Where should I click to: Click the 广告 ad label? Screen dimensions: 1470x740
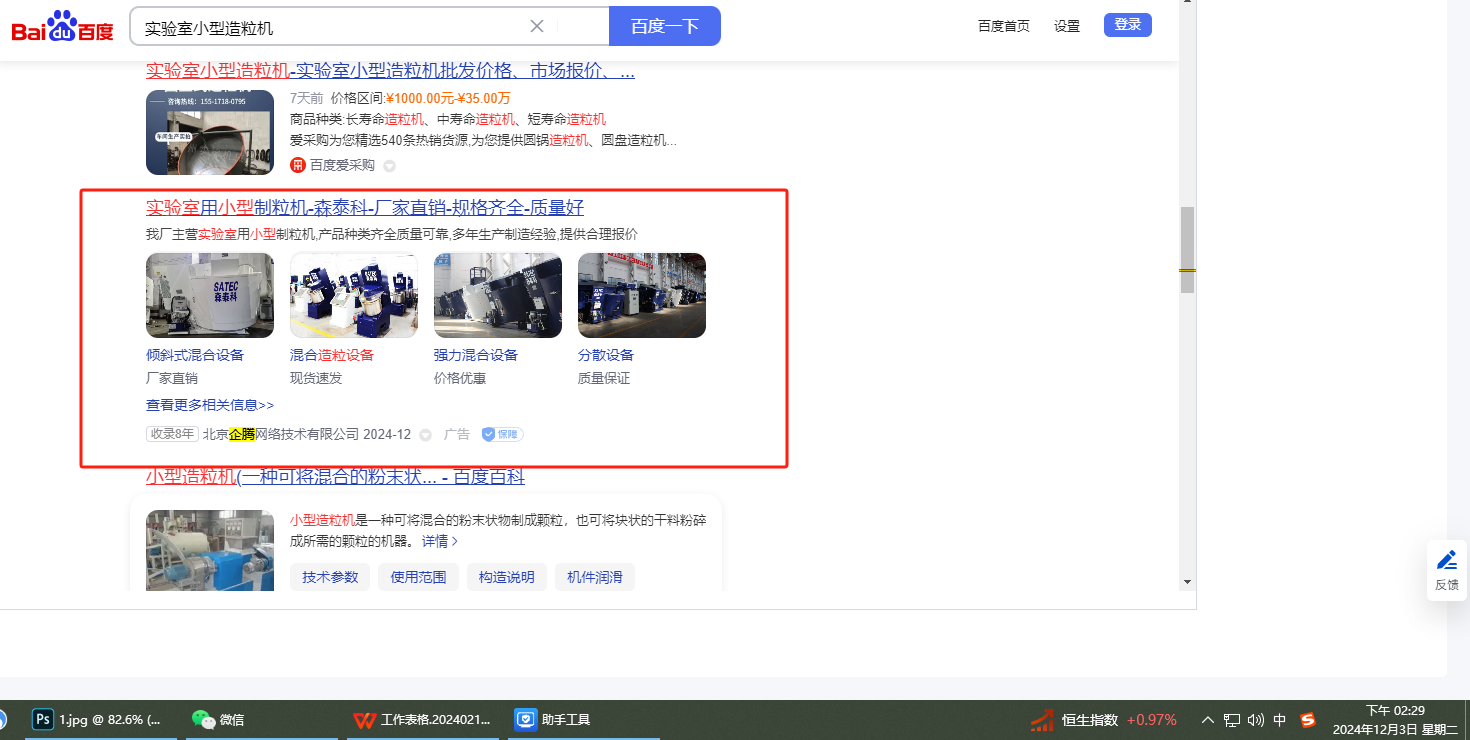(x=457, y=434)
